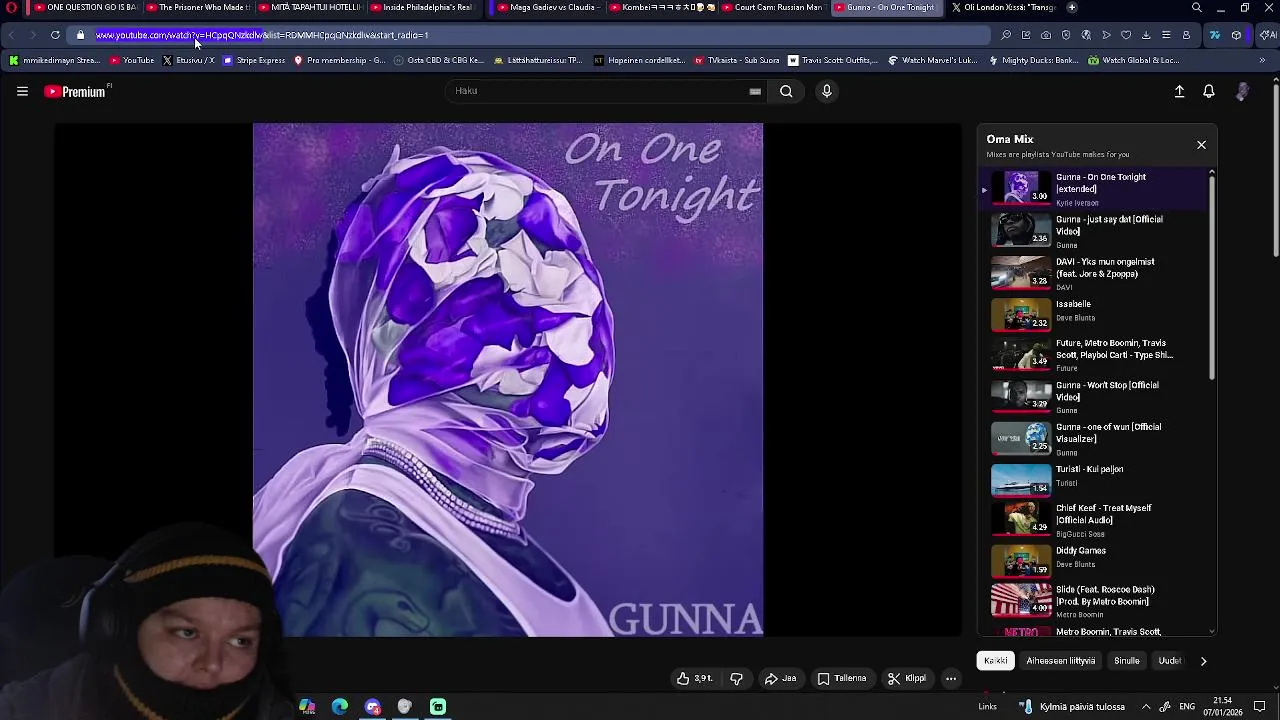Open the green app taskbar icon

click(x=438, y=707)
